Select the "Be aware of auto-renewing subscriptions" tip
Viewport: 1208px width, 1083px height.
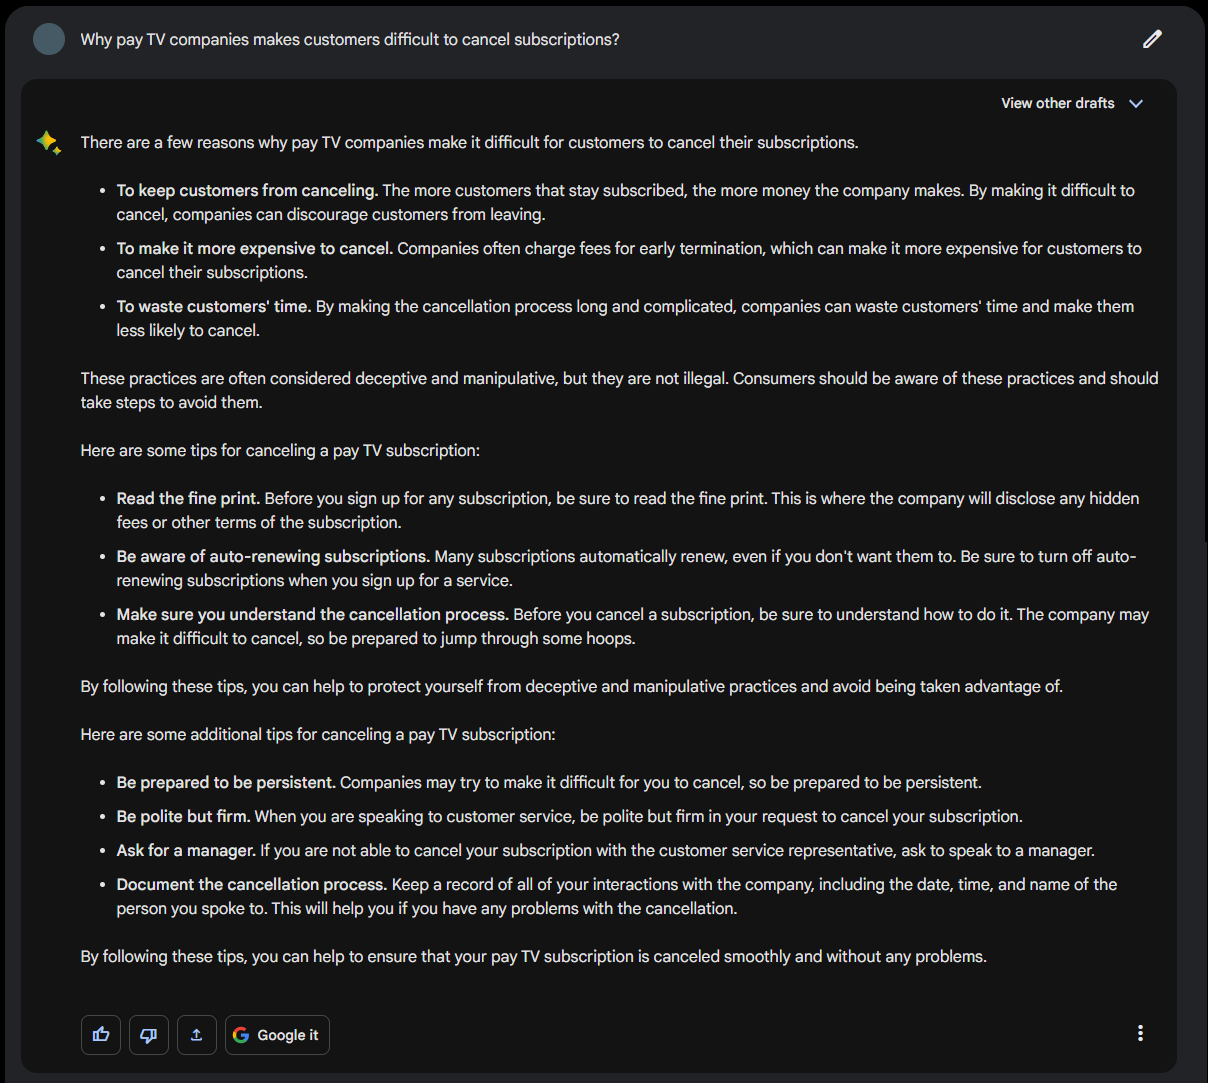[273, 556]
